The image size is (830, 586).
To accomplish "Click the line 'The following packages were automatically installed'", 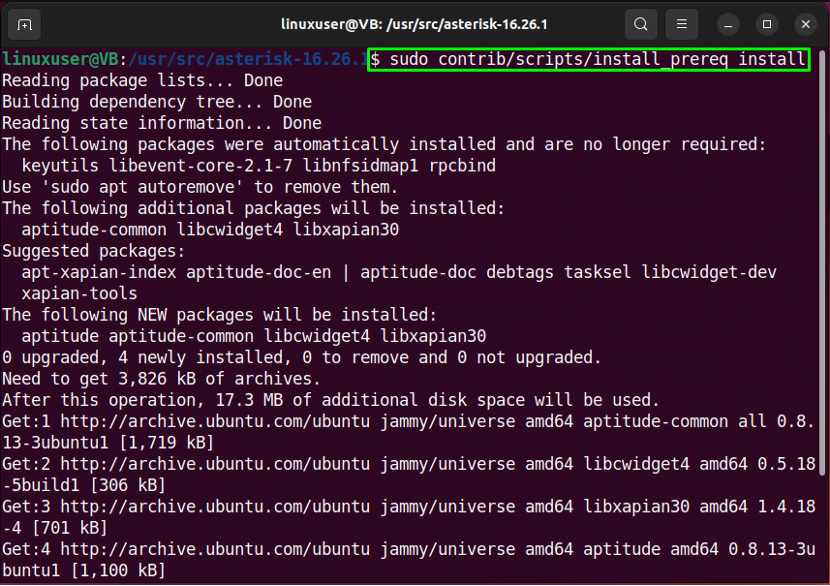I will (384, 144).
